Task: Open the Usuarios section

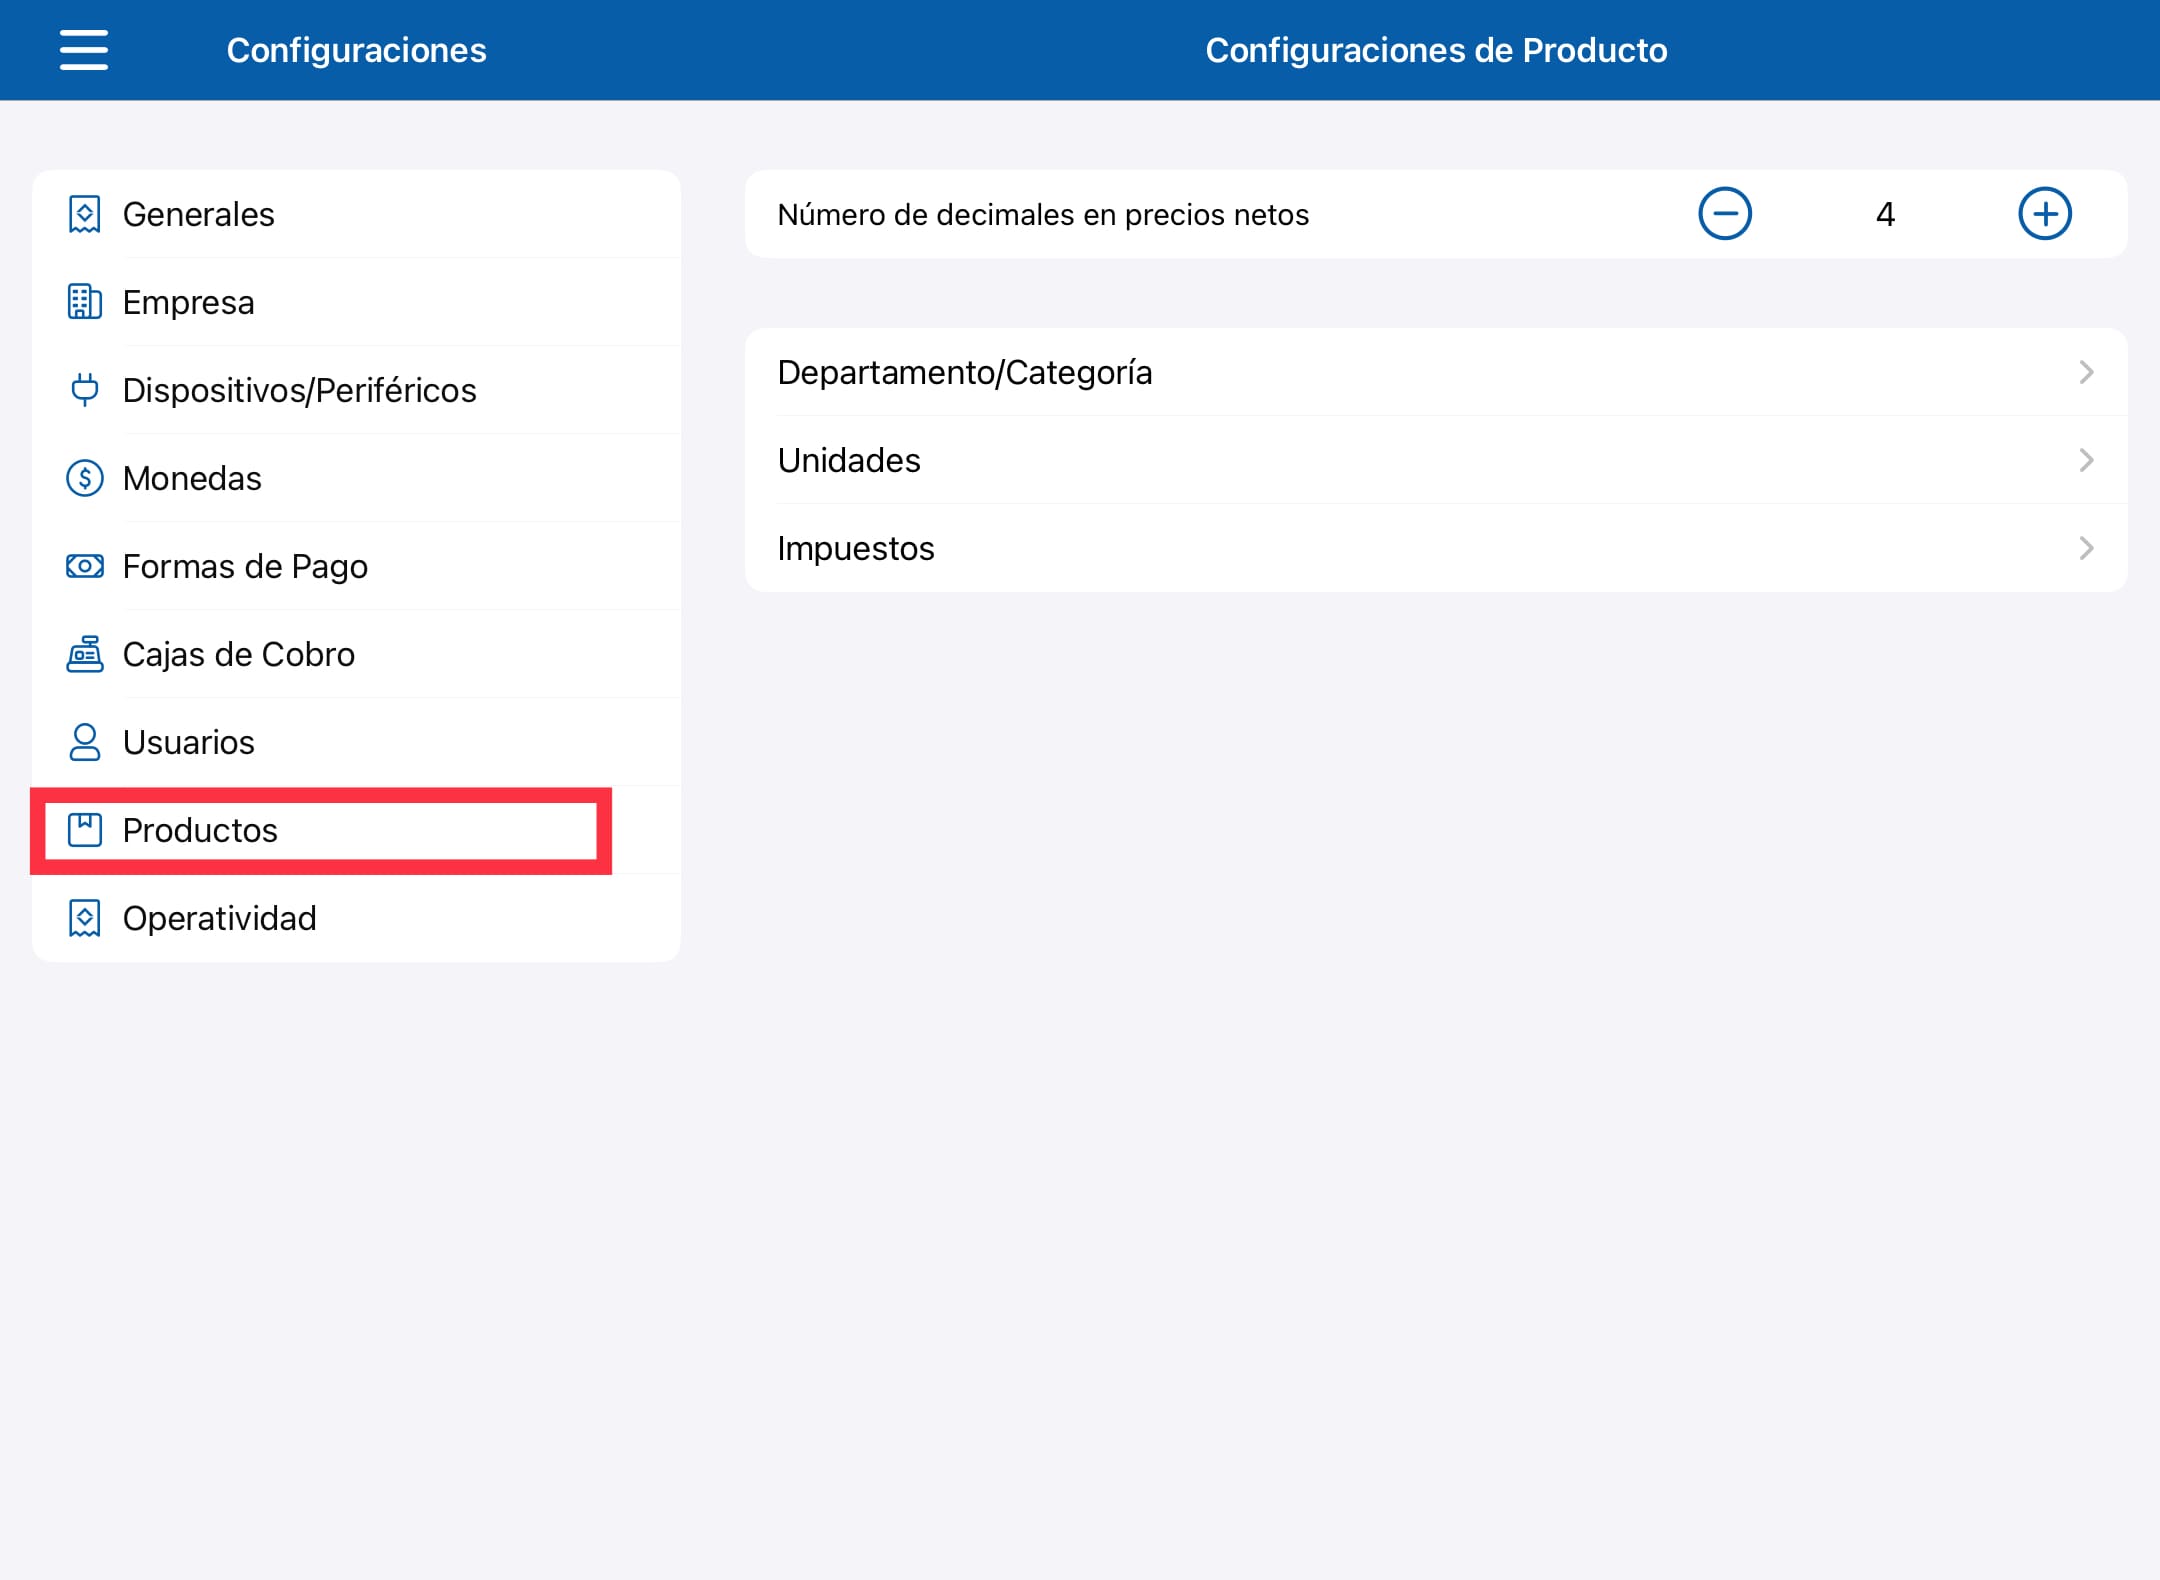Action: click(x=356, y=742)
